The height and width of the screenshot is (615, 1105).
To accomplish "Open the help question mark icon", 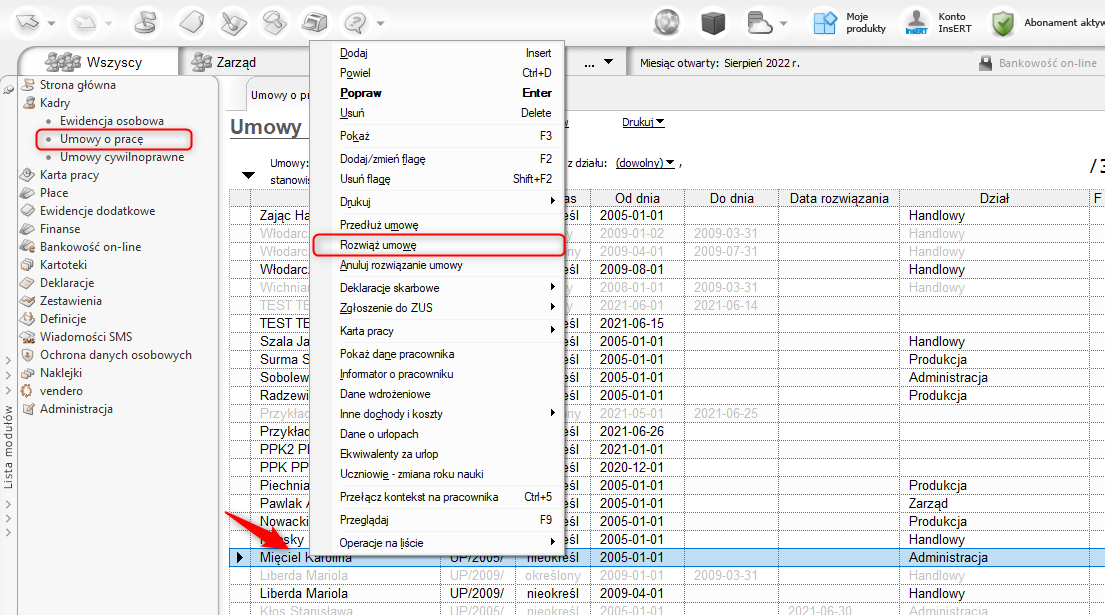I will [356, 23].
